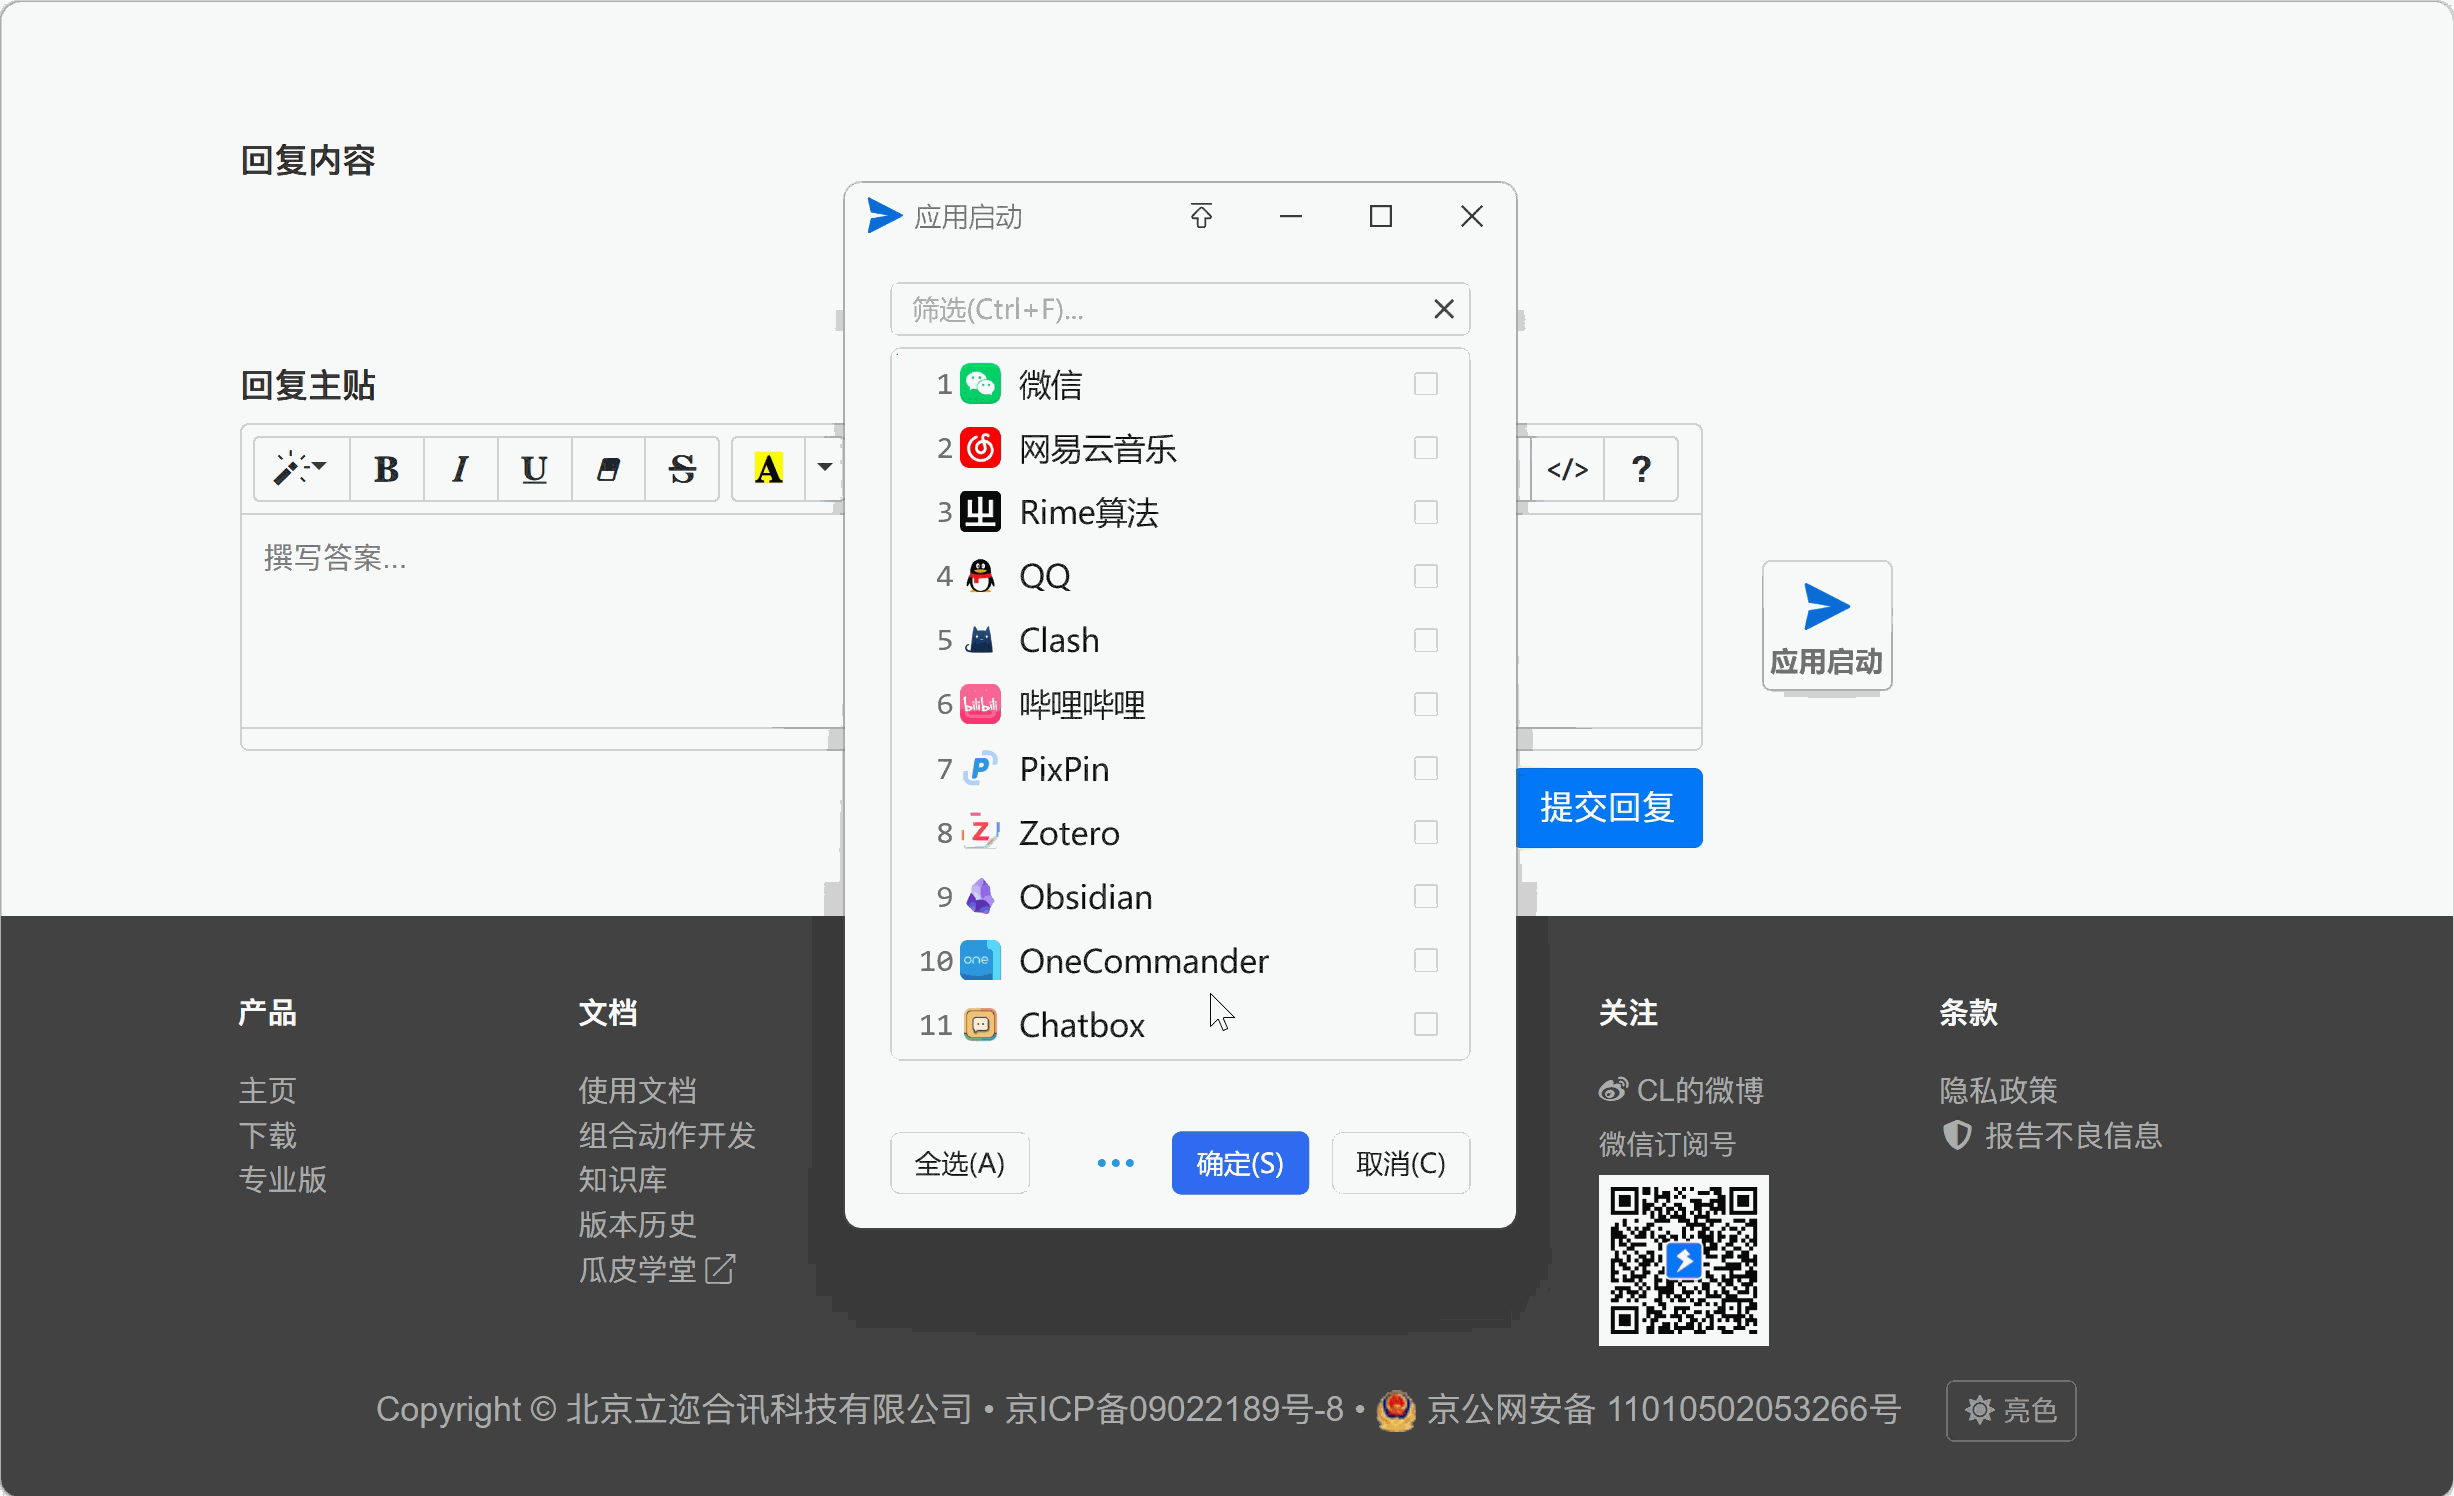2454x1496 pixels.
Task: Open the code view icon
Action: tap(1567, 469)
